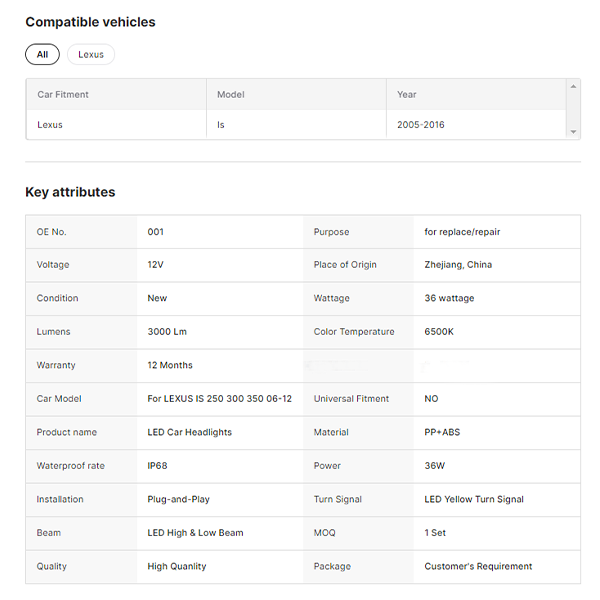Screen dimensions: 600x600
Task: Click the fitment table scroll up arrow
Action: pyautogui.click(x=573, y=87)
